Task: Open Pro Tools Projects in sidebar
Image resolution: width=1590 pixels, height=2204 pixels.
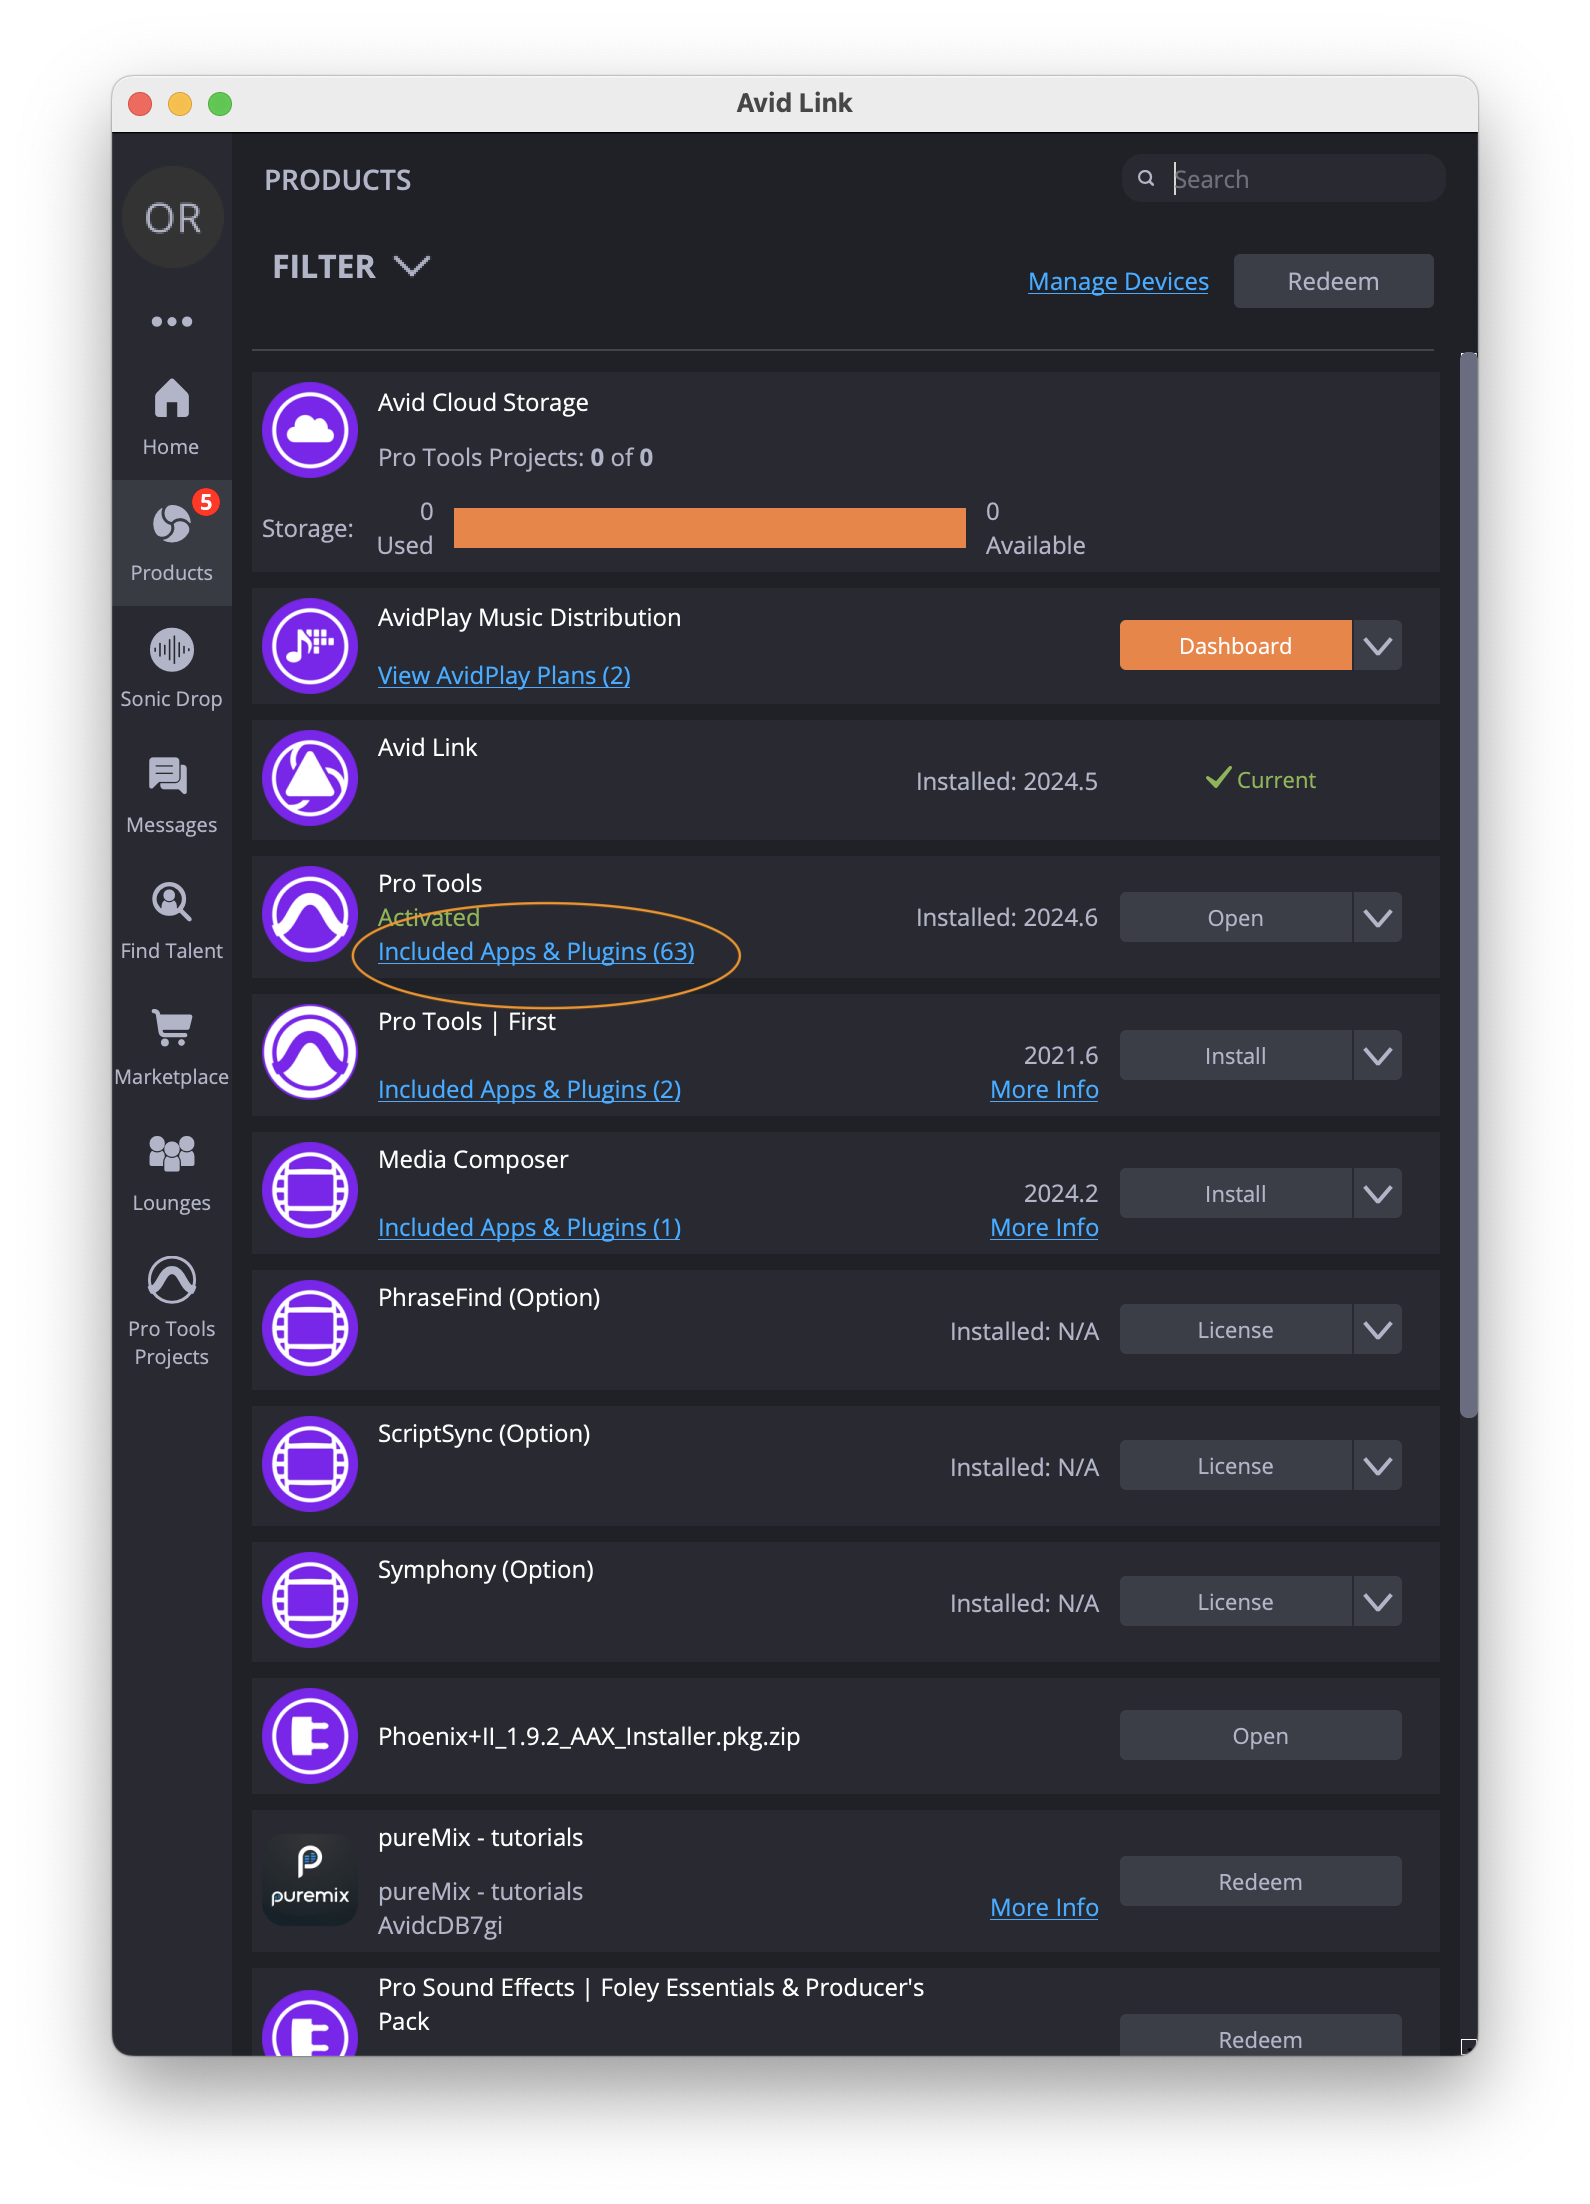Action: (171, 1312)
